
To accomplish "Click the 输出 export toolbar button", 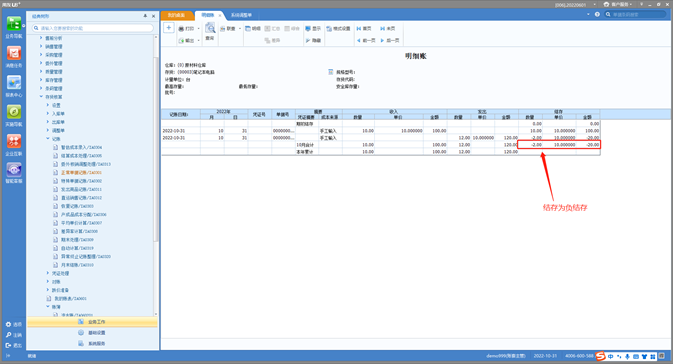I will coord(187,40).
